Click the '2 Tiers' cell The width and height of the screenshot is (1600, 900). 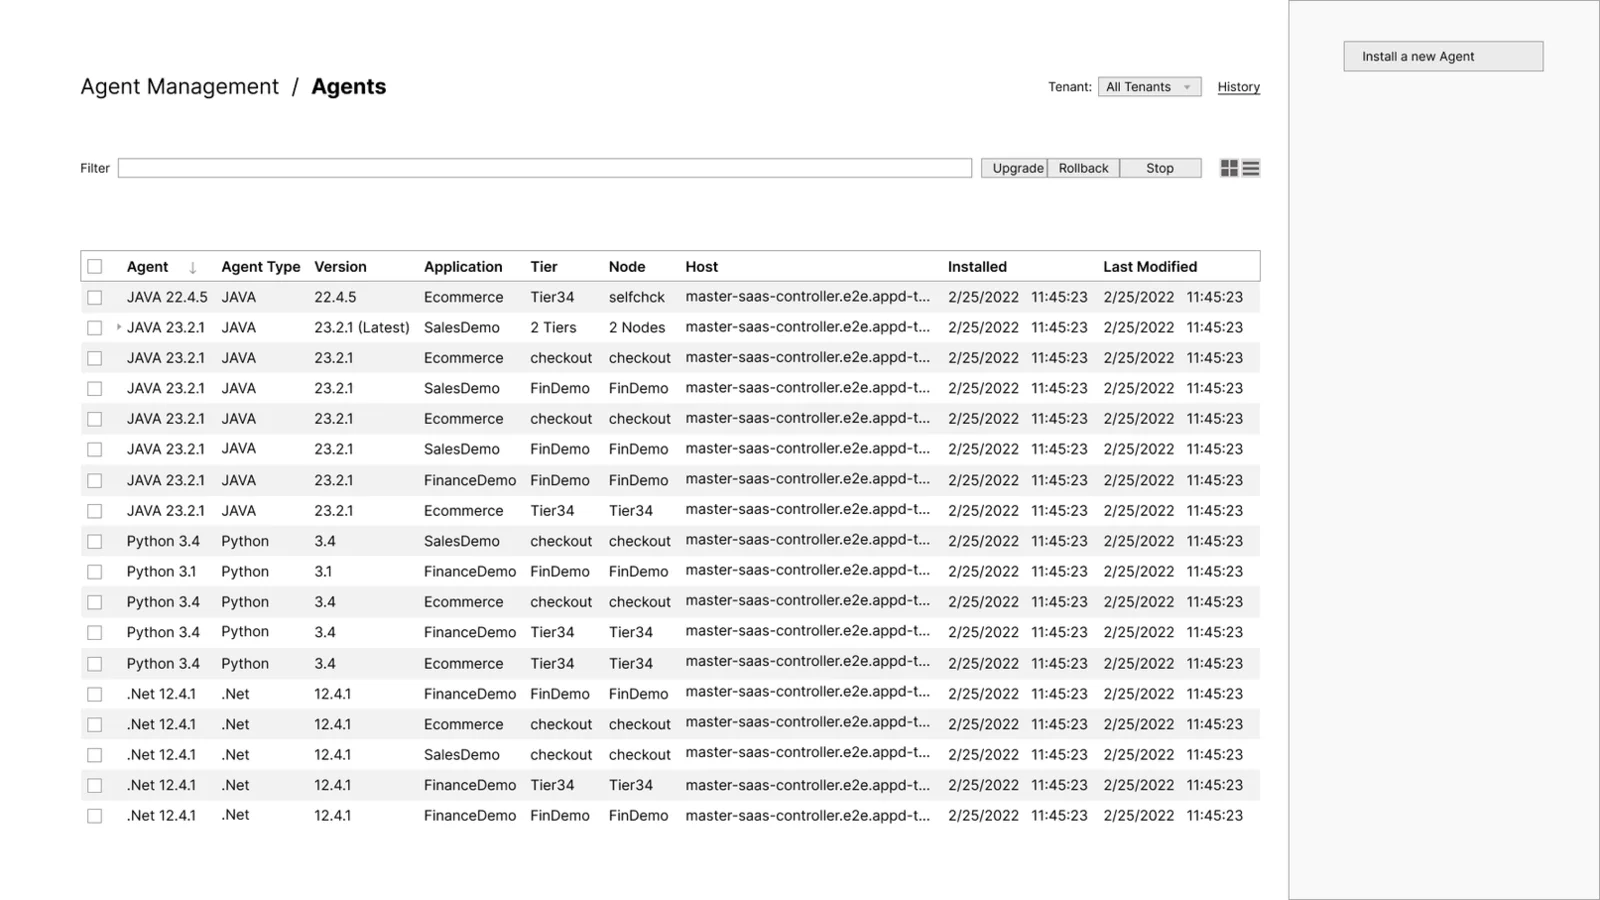point(553,327)
